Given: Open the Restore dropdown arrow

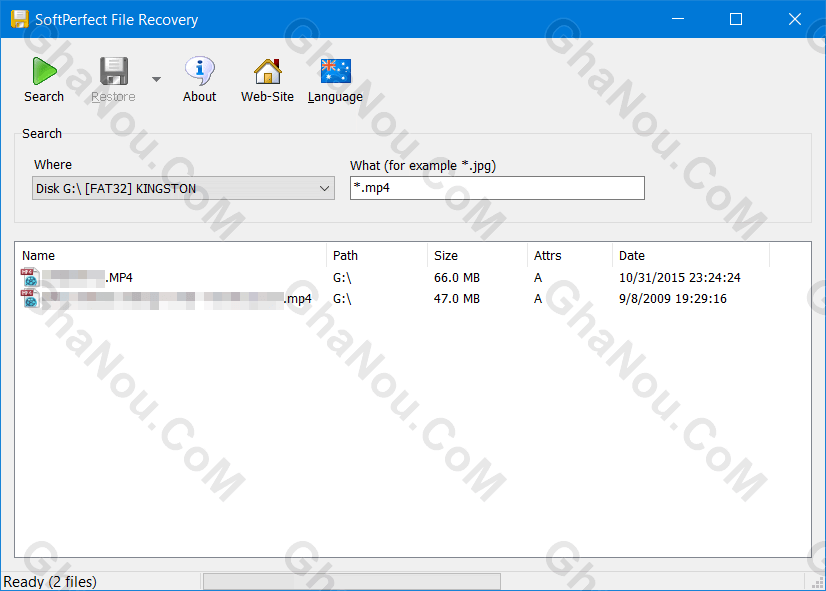Looking at the screenshot, I should click(156, 80).
